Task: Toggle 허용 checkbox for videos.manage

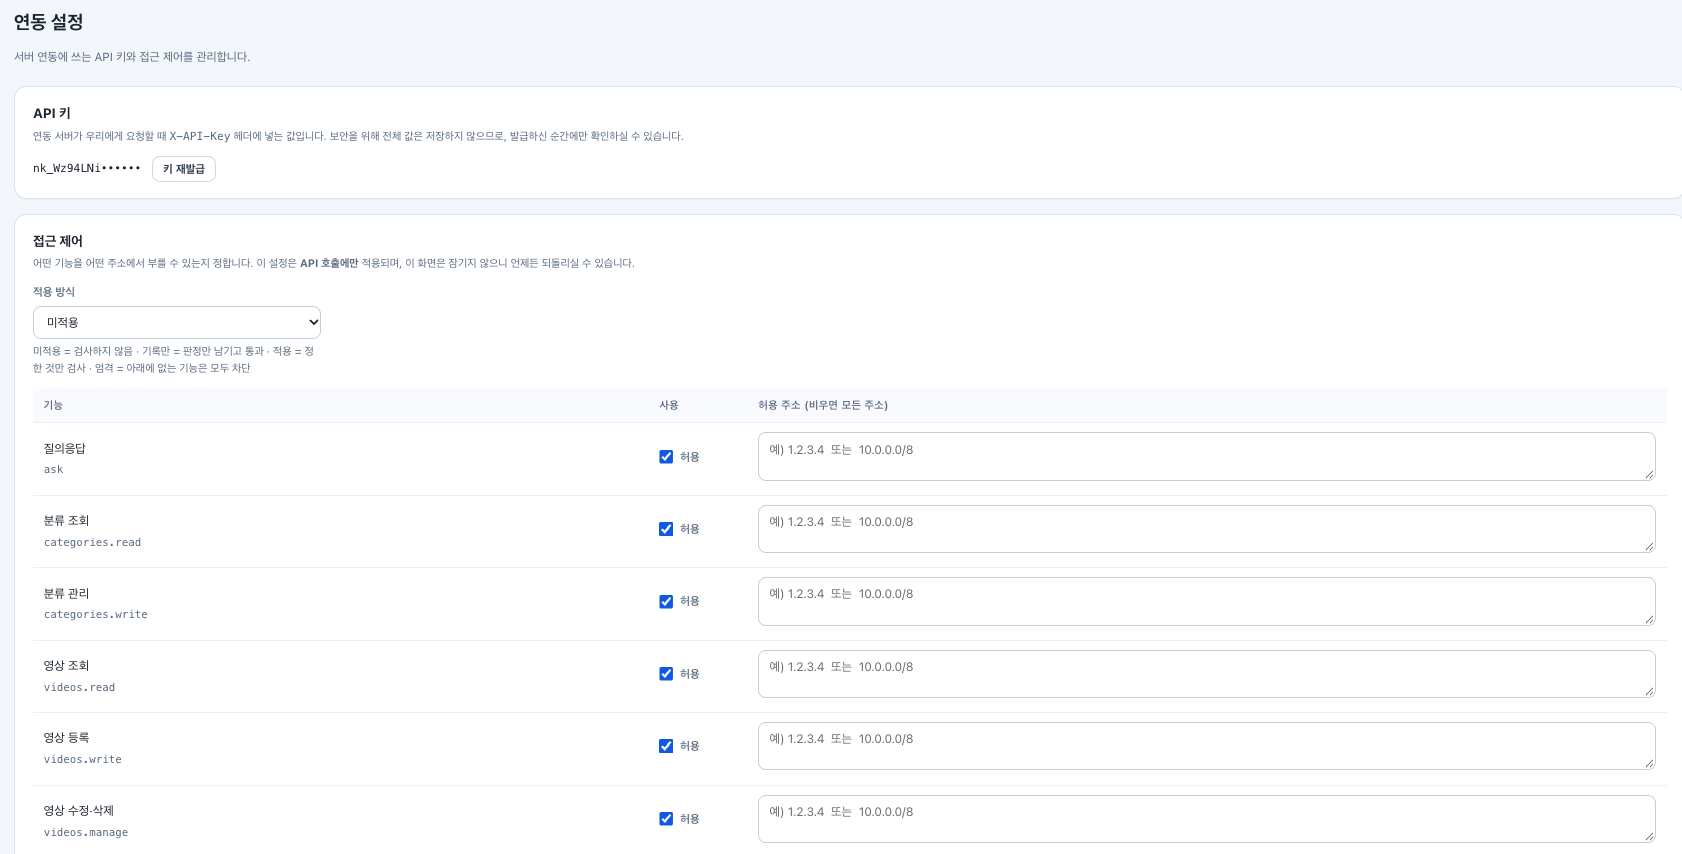Action: point(666,819)
